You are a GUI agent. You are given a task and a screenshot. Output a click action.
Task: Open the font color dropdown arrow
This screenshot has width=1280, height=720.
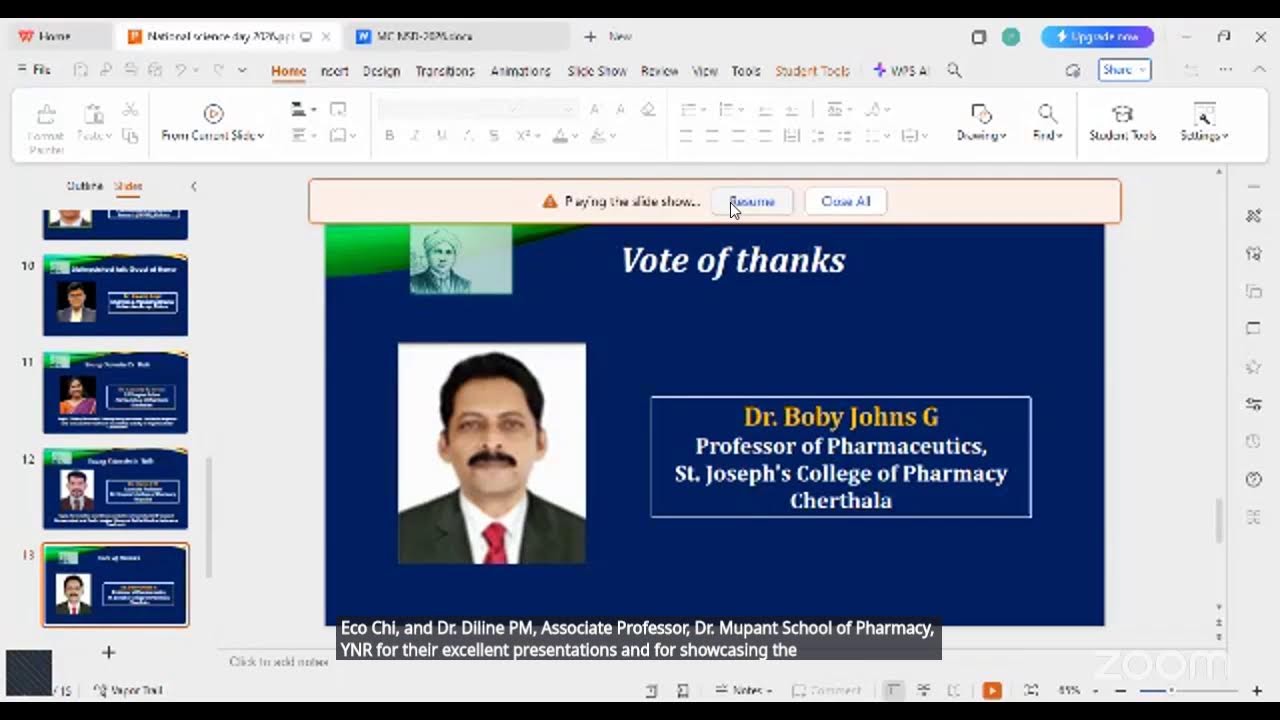[x=575, y=136]
